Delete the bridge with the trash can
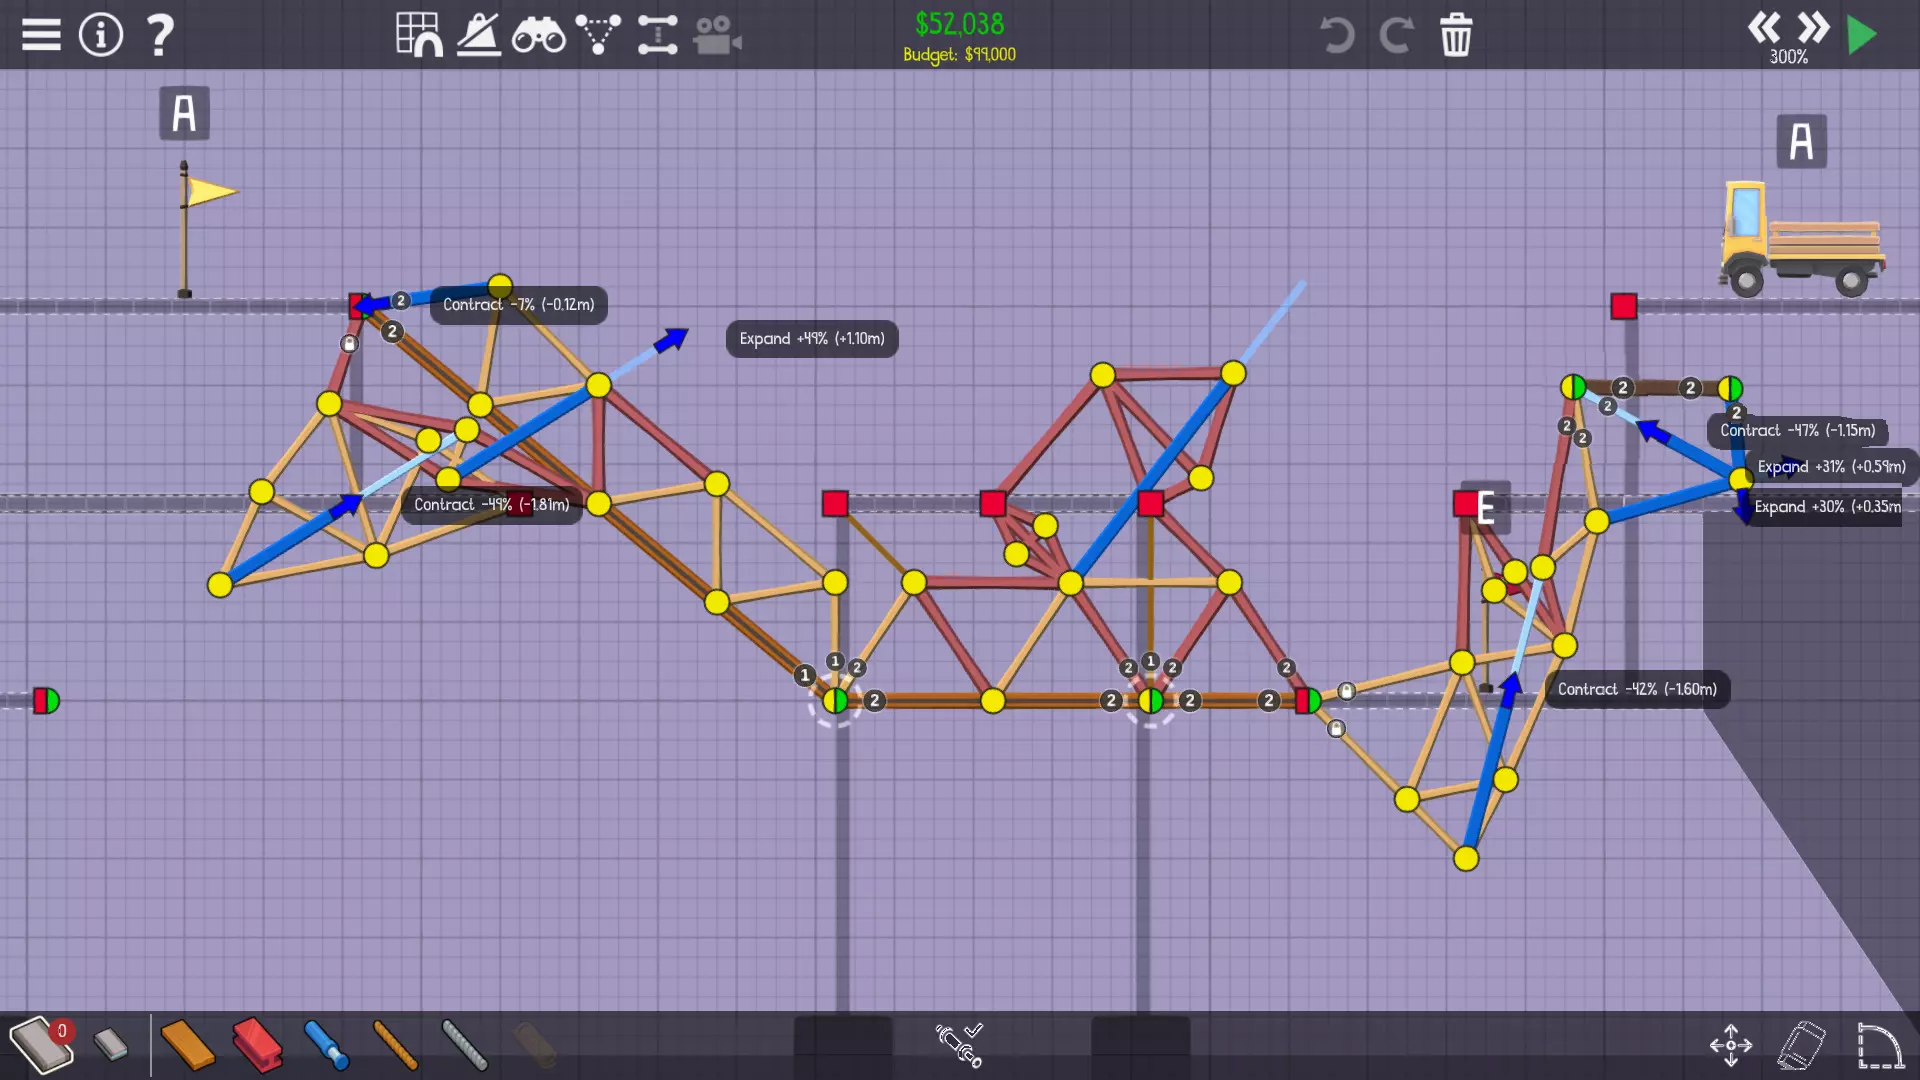 pos(1456,35)
